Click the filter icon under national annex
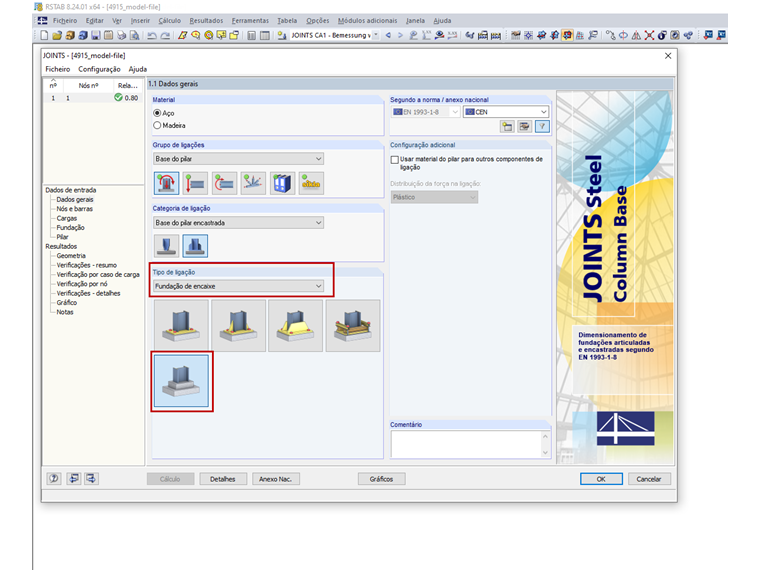 pos(542,127)
